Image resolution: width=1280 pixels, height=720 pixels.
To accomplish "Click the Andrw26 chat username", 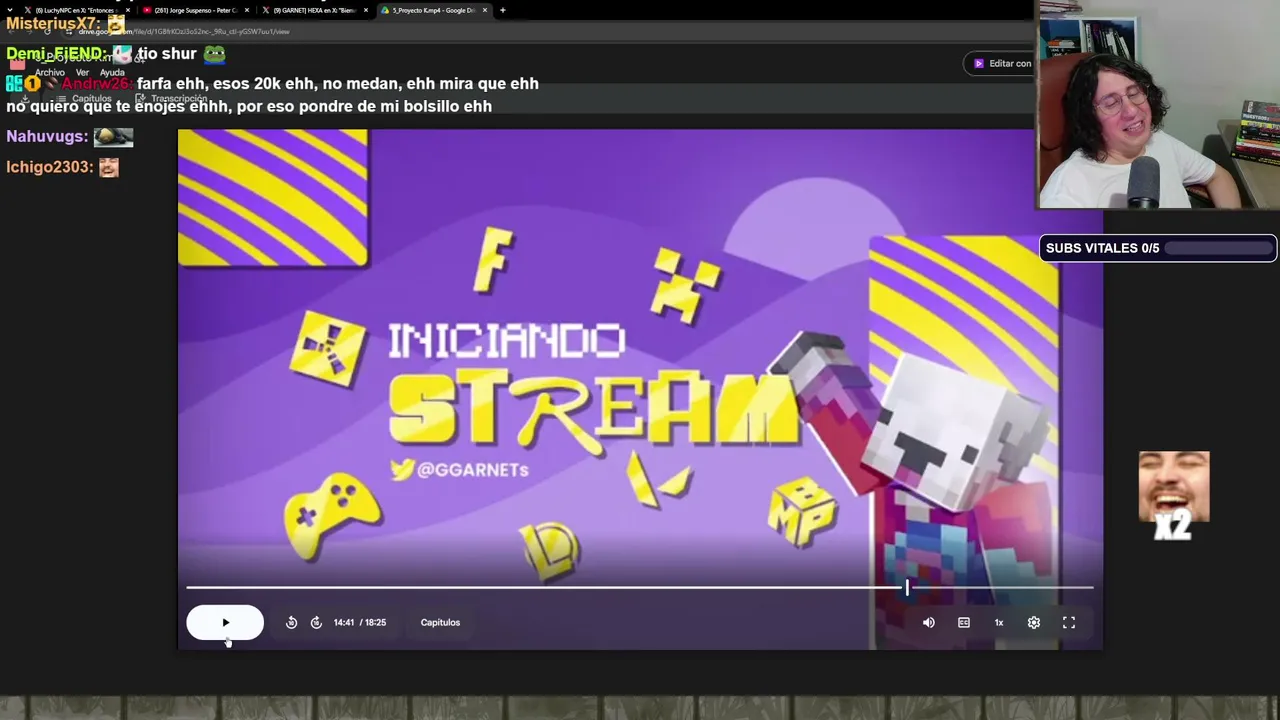I will pos(96,84).
